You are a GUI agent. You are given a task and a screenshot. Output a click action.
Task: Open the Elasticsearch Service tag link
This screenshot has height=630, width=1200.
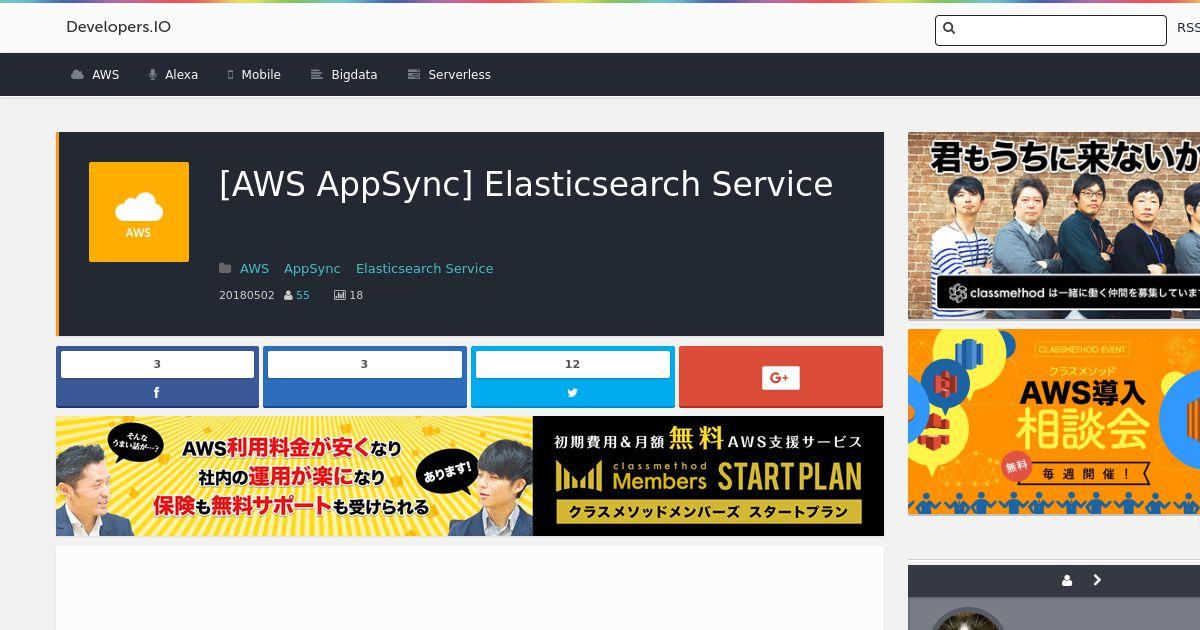[x=424, y=268]
